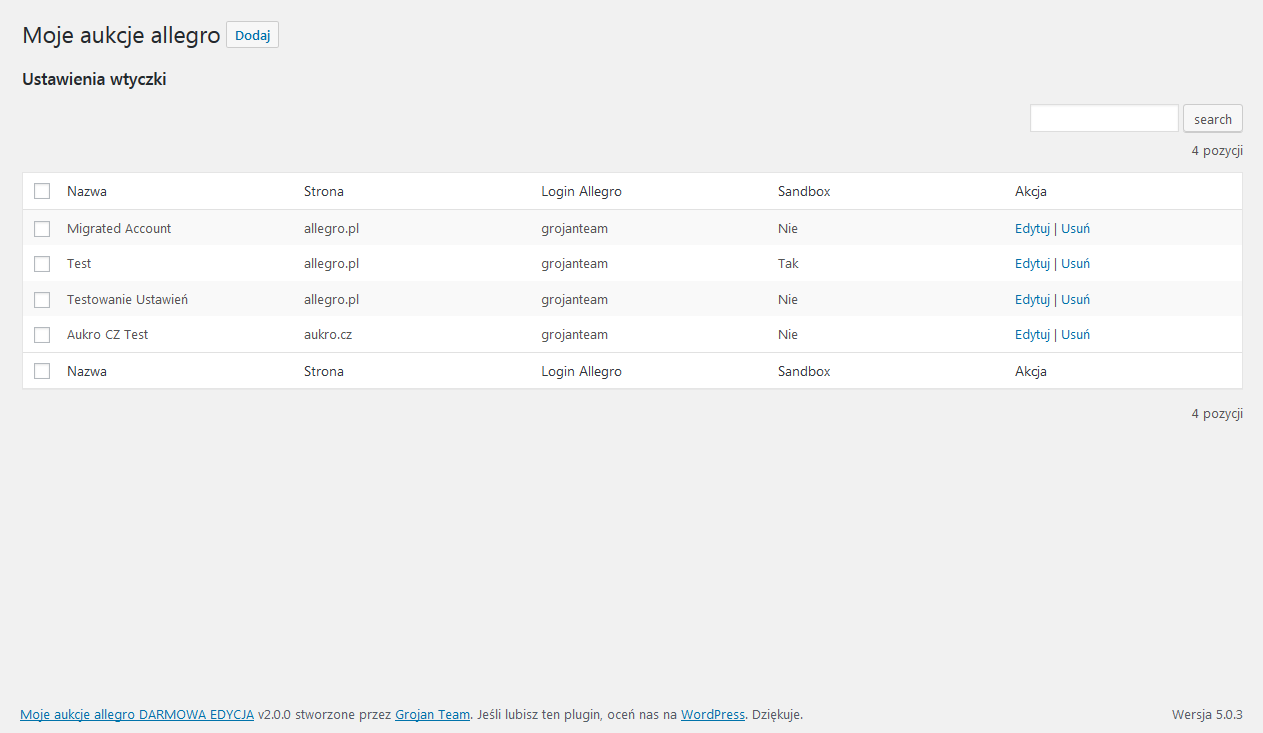Click the 4 pozycji count above table
The width and height of the screenshot is (1263, 733).
pyautogui.click(x=1217, y=151)
